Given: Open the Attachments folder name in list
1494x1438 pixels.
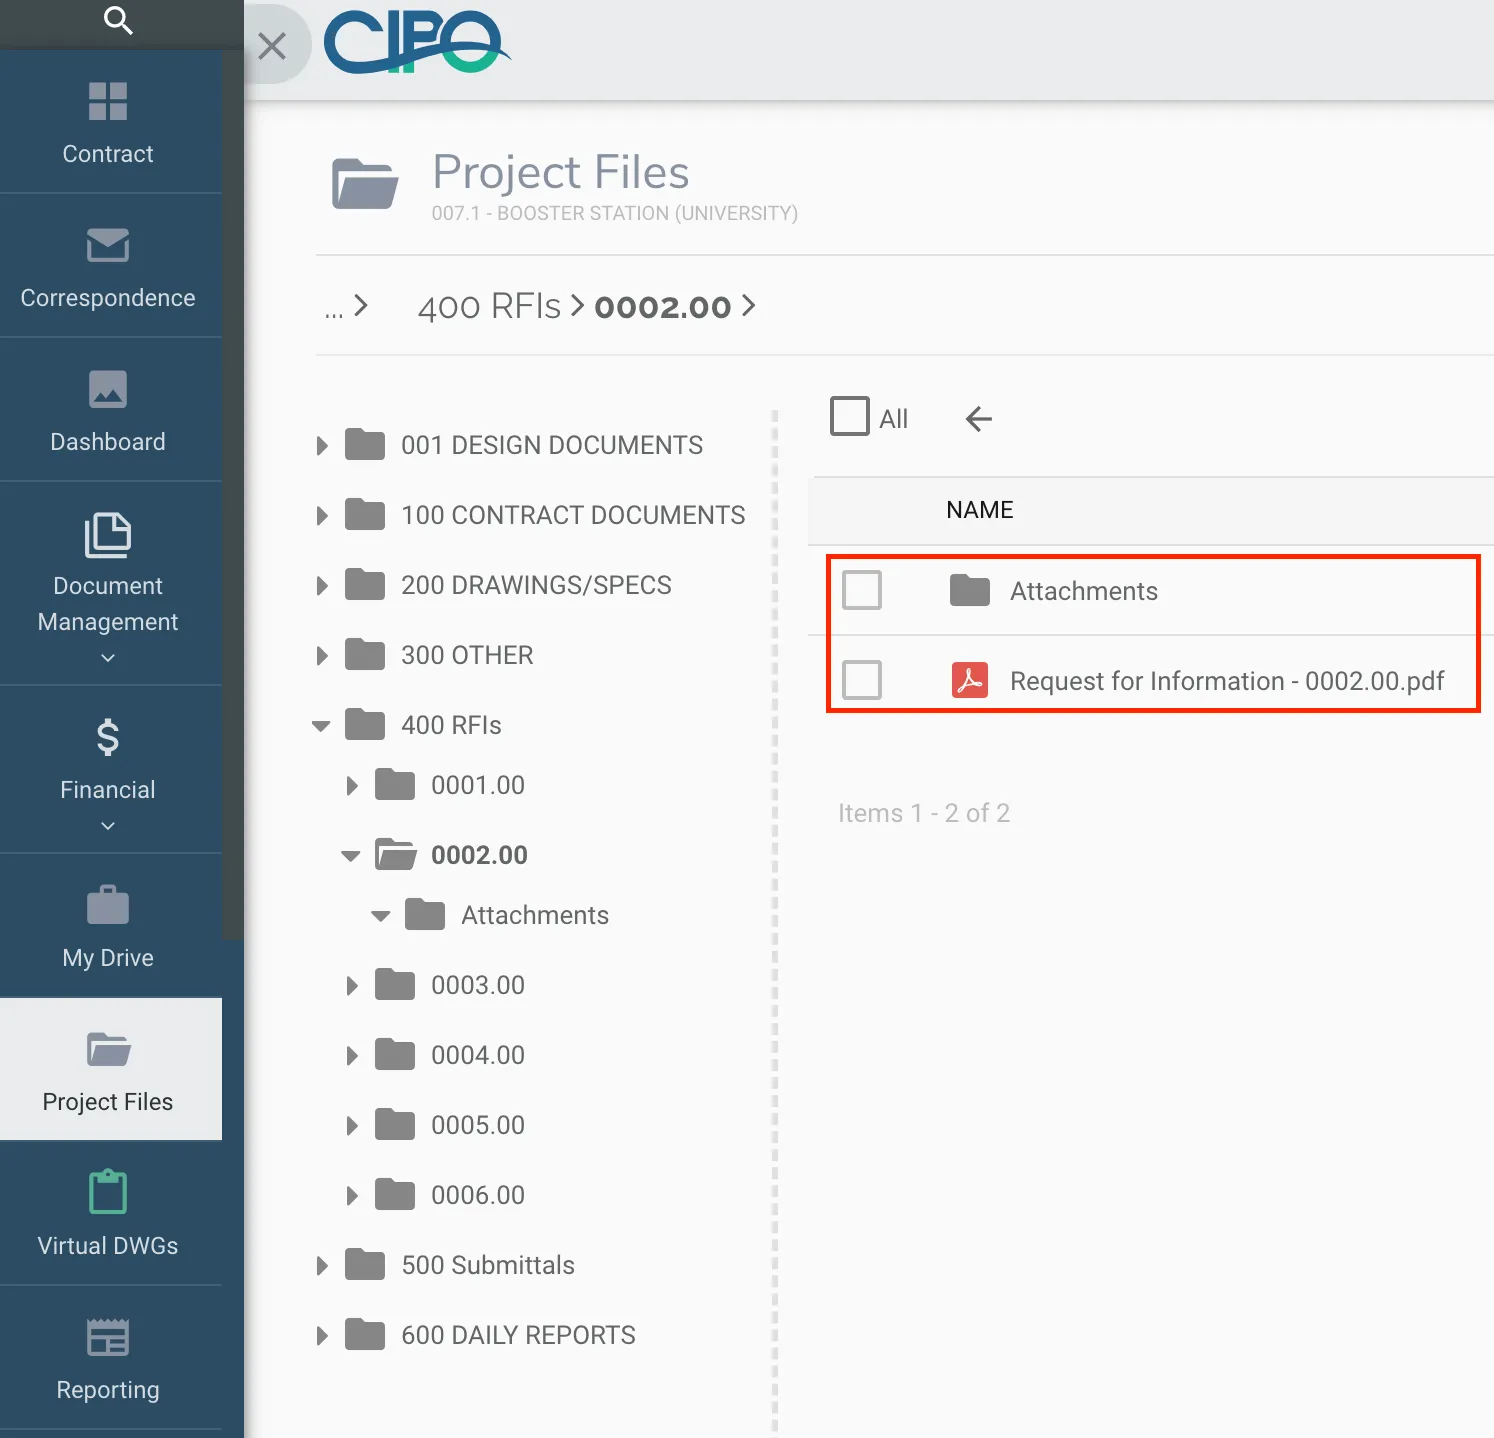Looking at the screenshot, I should pos(1084,591).
